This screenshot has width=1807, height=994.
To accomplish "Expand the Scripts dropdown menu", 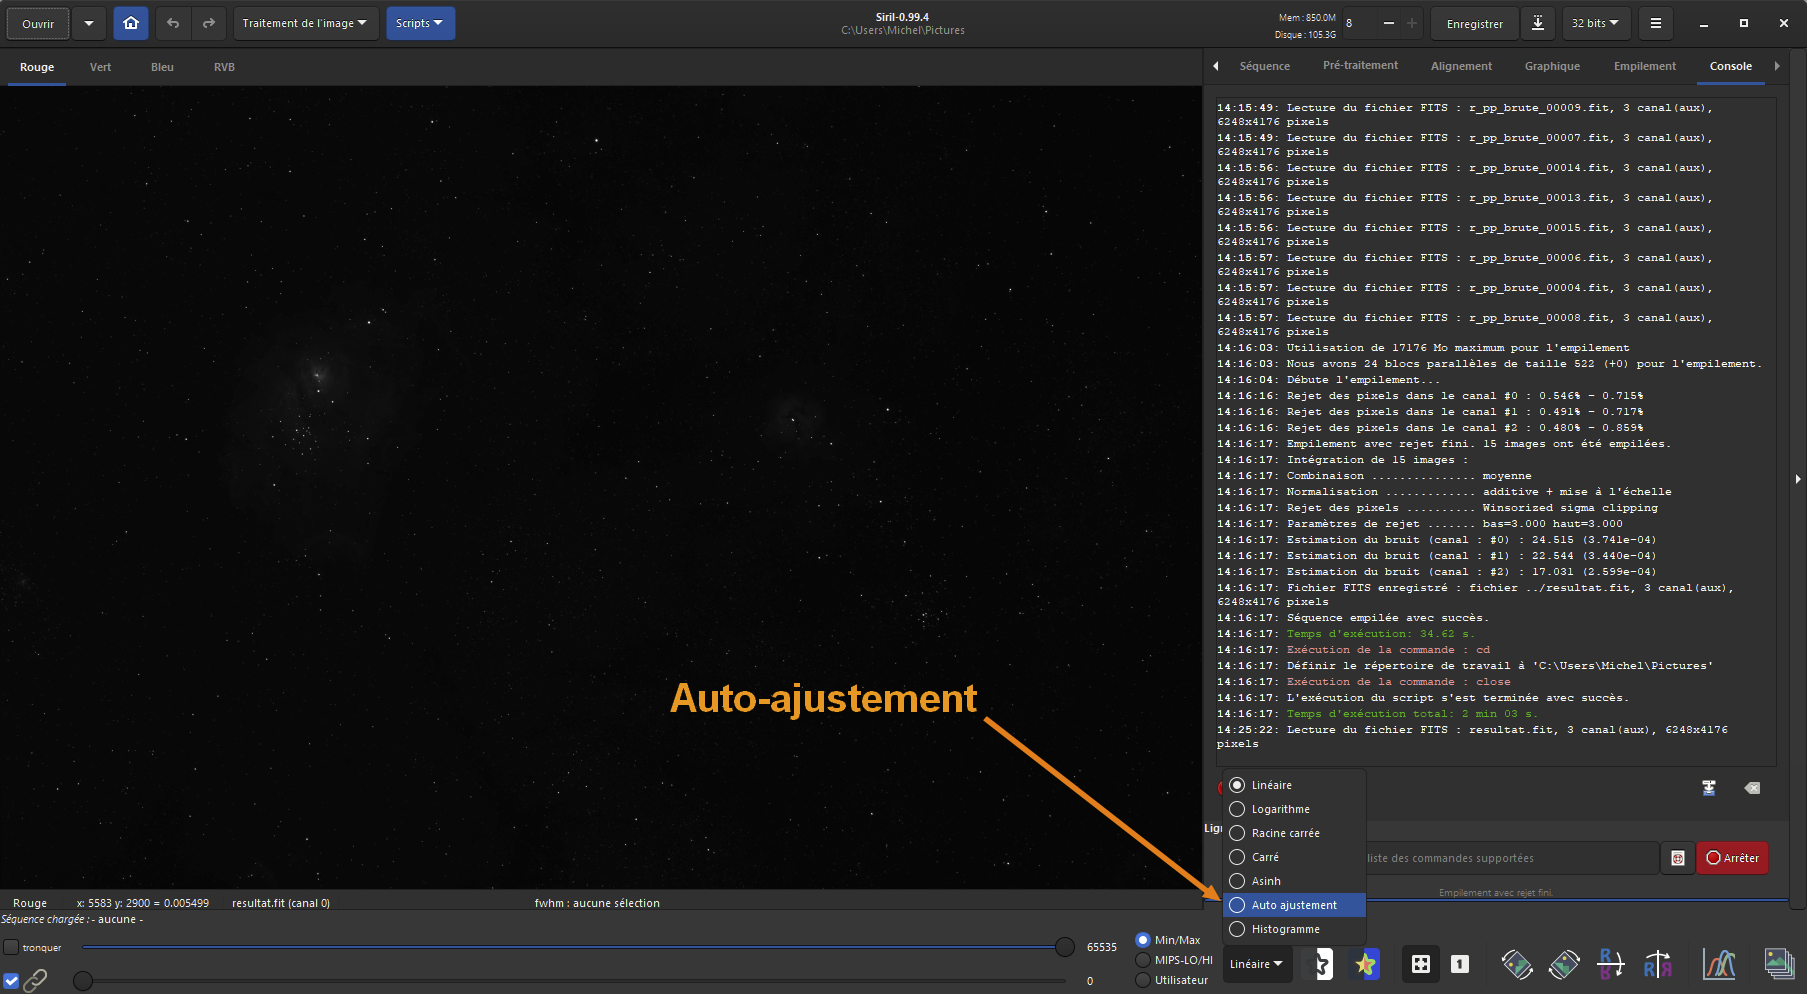I will 418,23.
